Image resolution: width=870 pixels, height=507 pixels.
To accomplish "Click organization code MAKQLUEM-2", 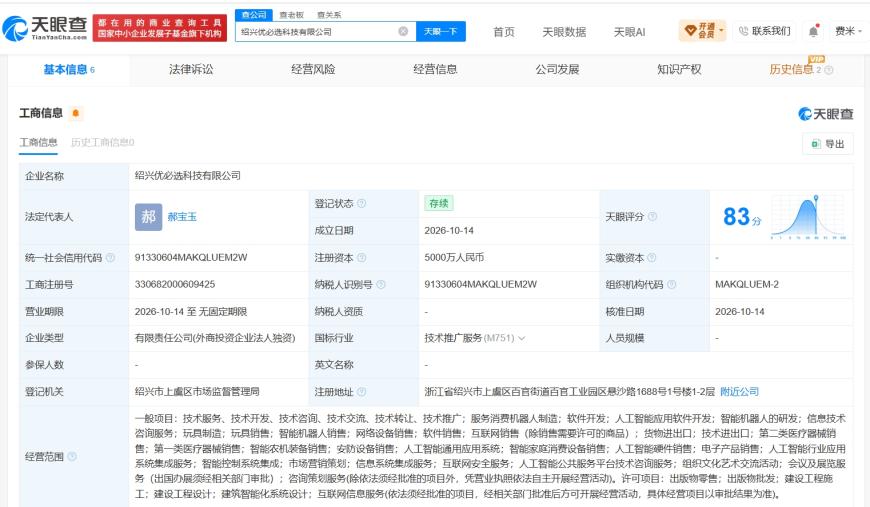I will coord(747,285).
